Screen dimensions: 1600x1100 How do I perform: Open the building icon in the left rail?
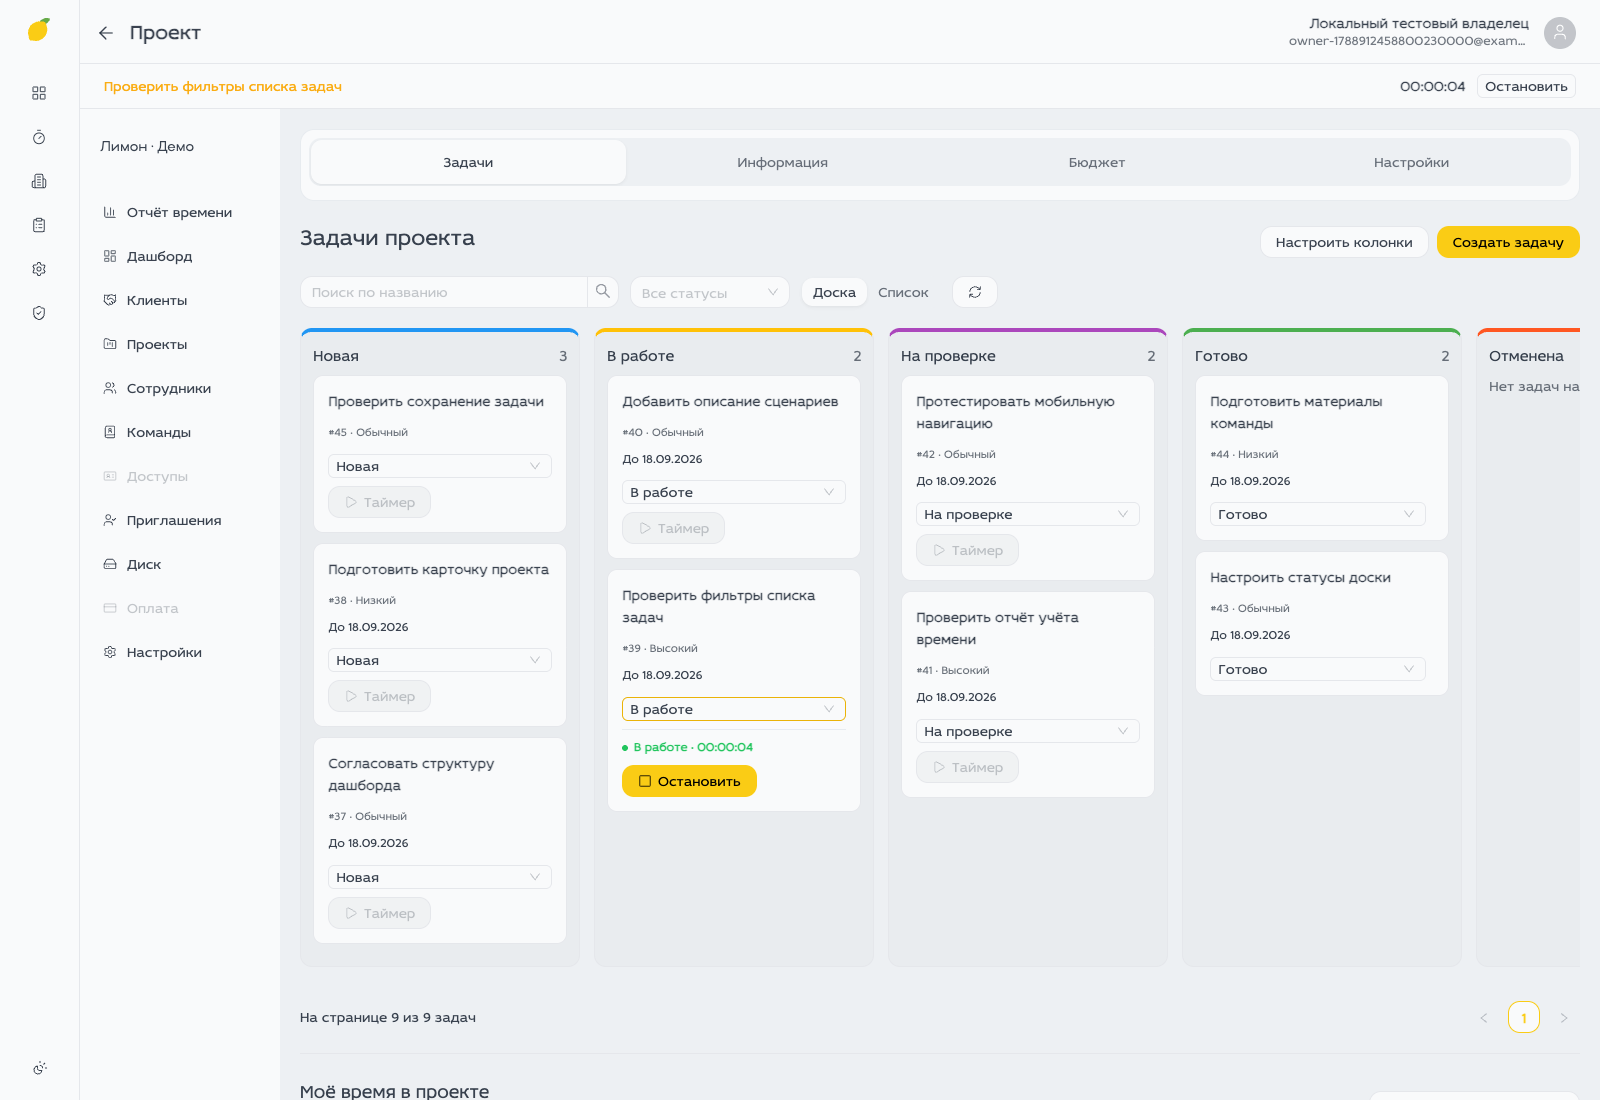(x=39, y=181)
